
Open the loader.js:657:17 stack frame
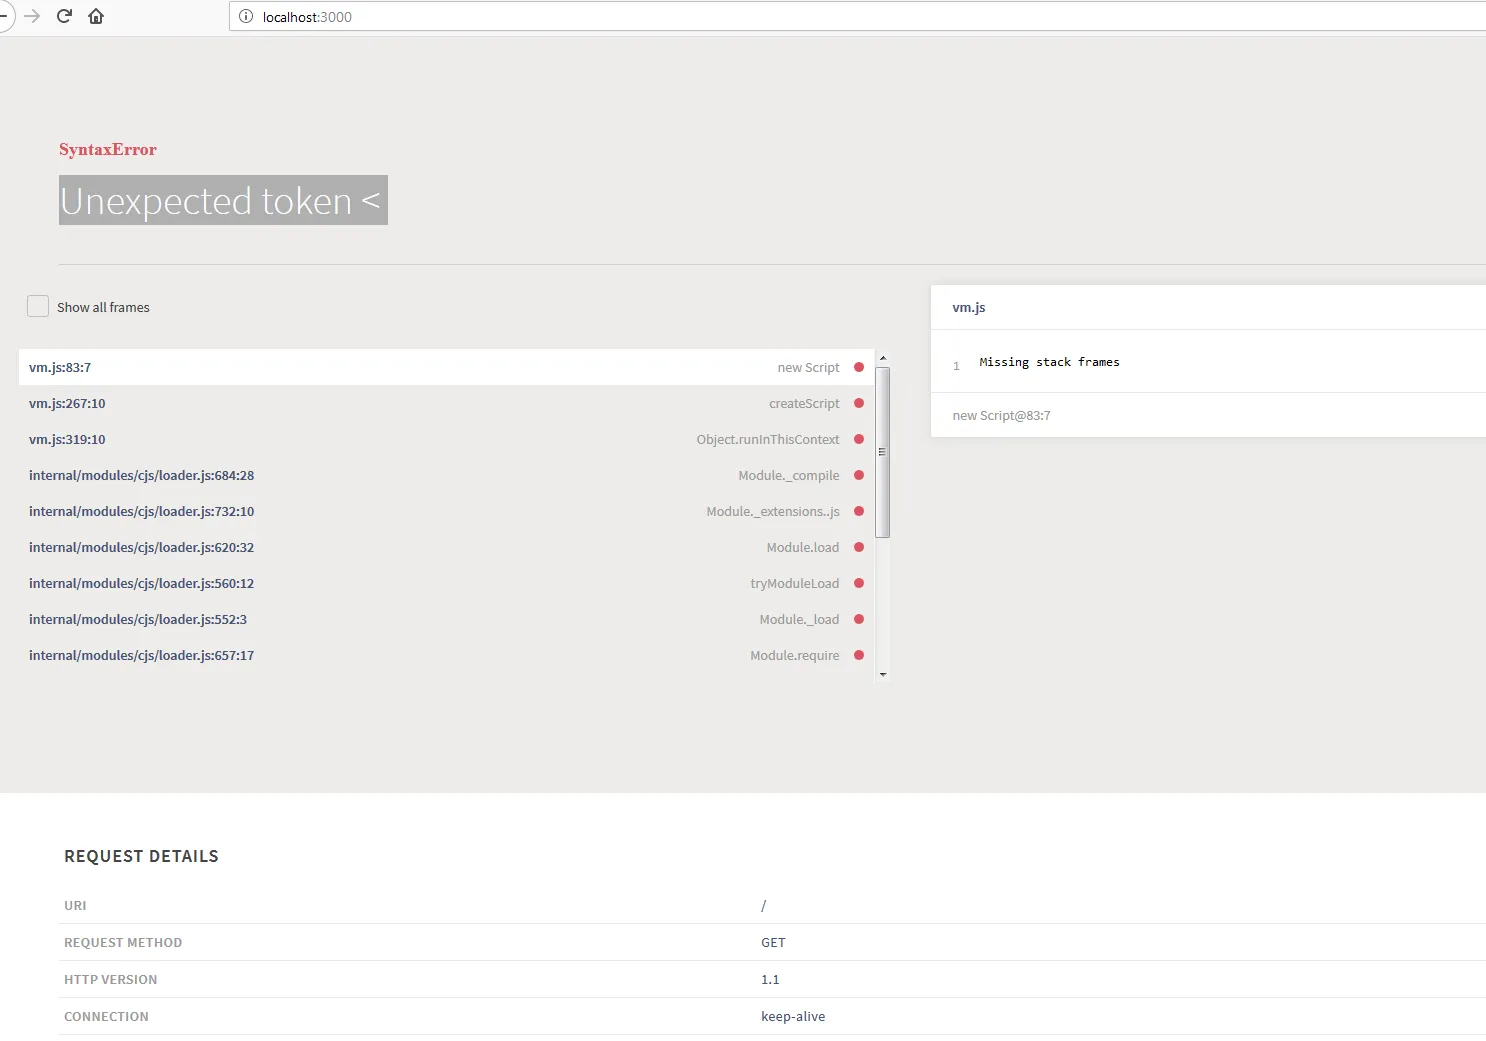click(446, 655)
